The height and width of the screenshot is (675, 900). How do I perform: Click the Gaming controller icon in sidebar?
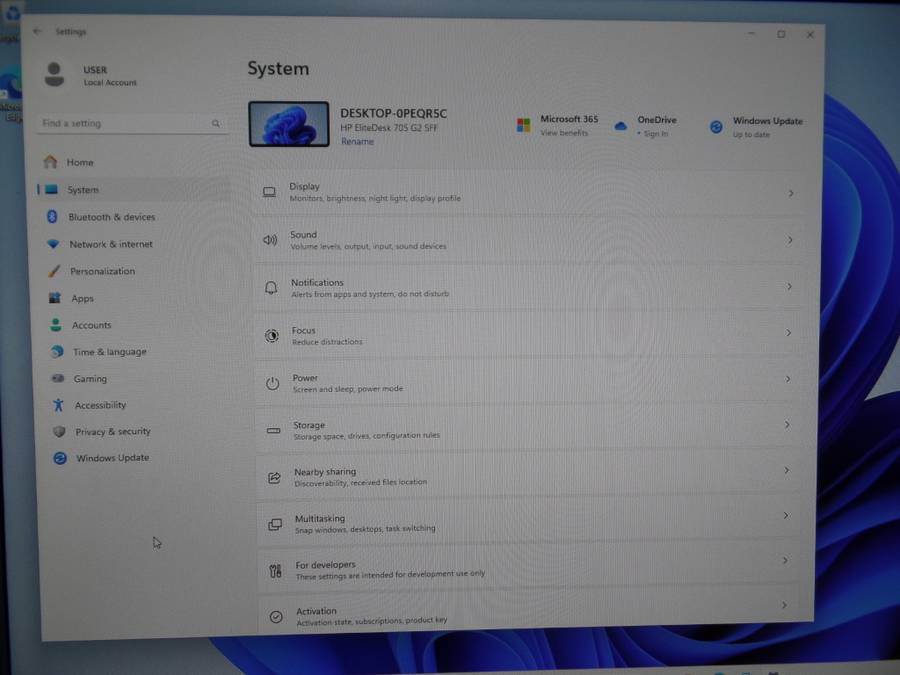[x=57, y=379]
